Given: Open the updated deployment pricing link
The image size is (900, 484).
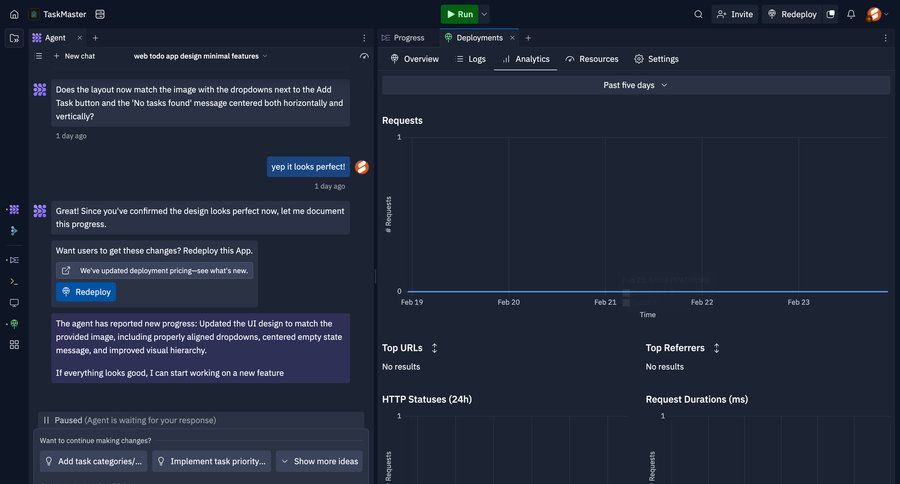Looking at the screenshot, I should click(154, 270).
